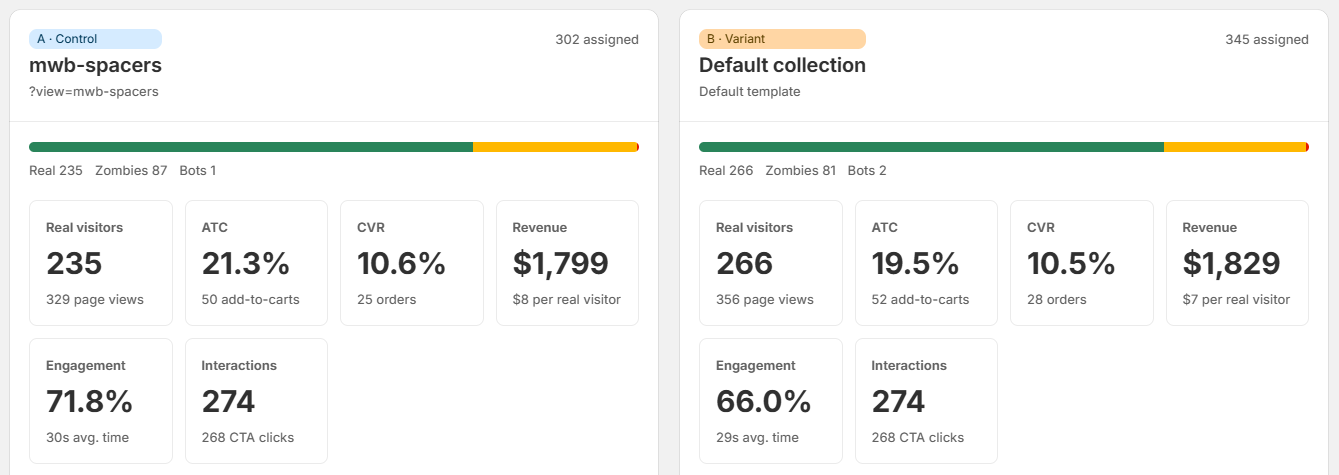Select Variant's Real visitors 266 card
The height and width of the screenshot is (475, 1339).
coord(771,263)
